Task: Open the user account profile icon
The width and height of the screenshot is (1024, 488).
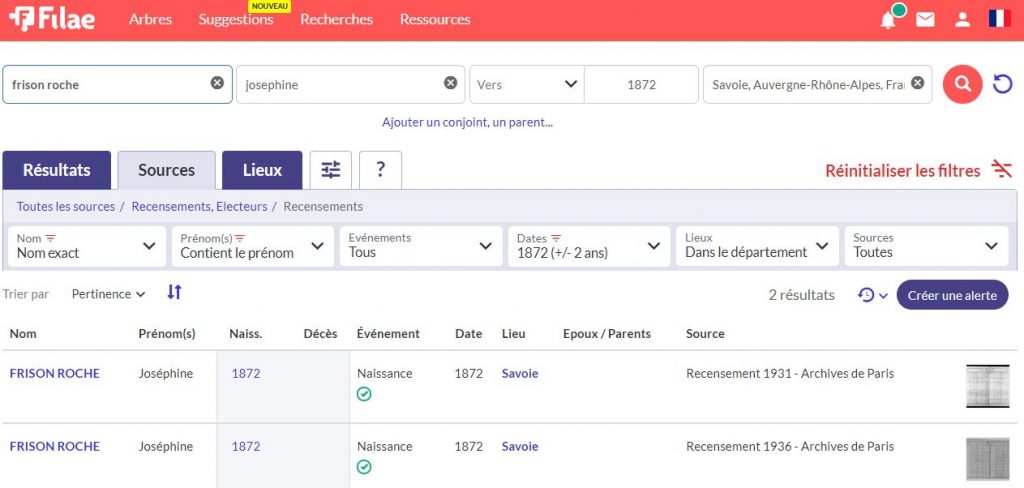Action: pos(962,20)
